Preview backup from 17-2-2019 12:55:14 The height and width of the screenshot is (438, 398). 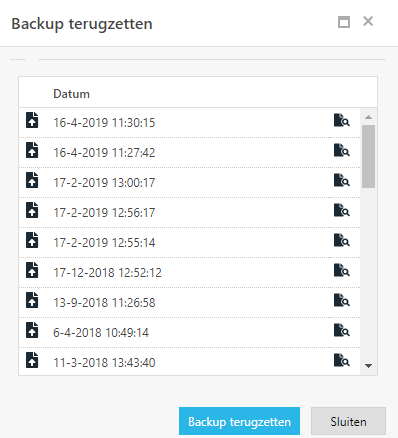(x=342, y=240)
